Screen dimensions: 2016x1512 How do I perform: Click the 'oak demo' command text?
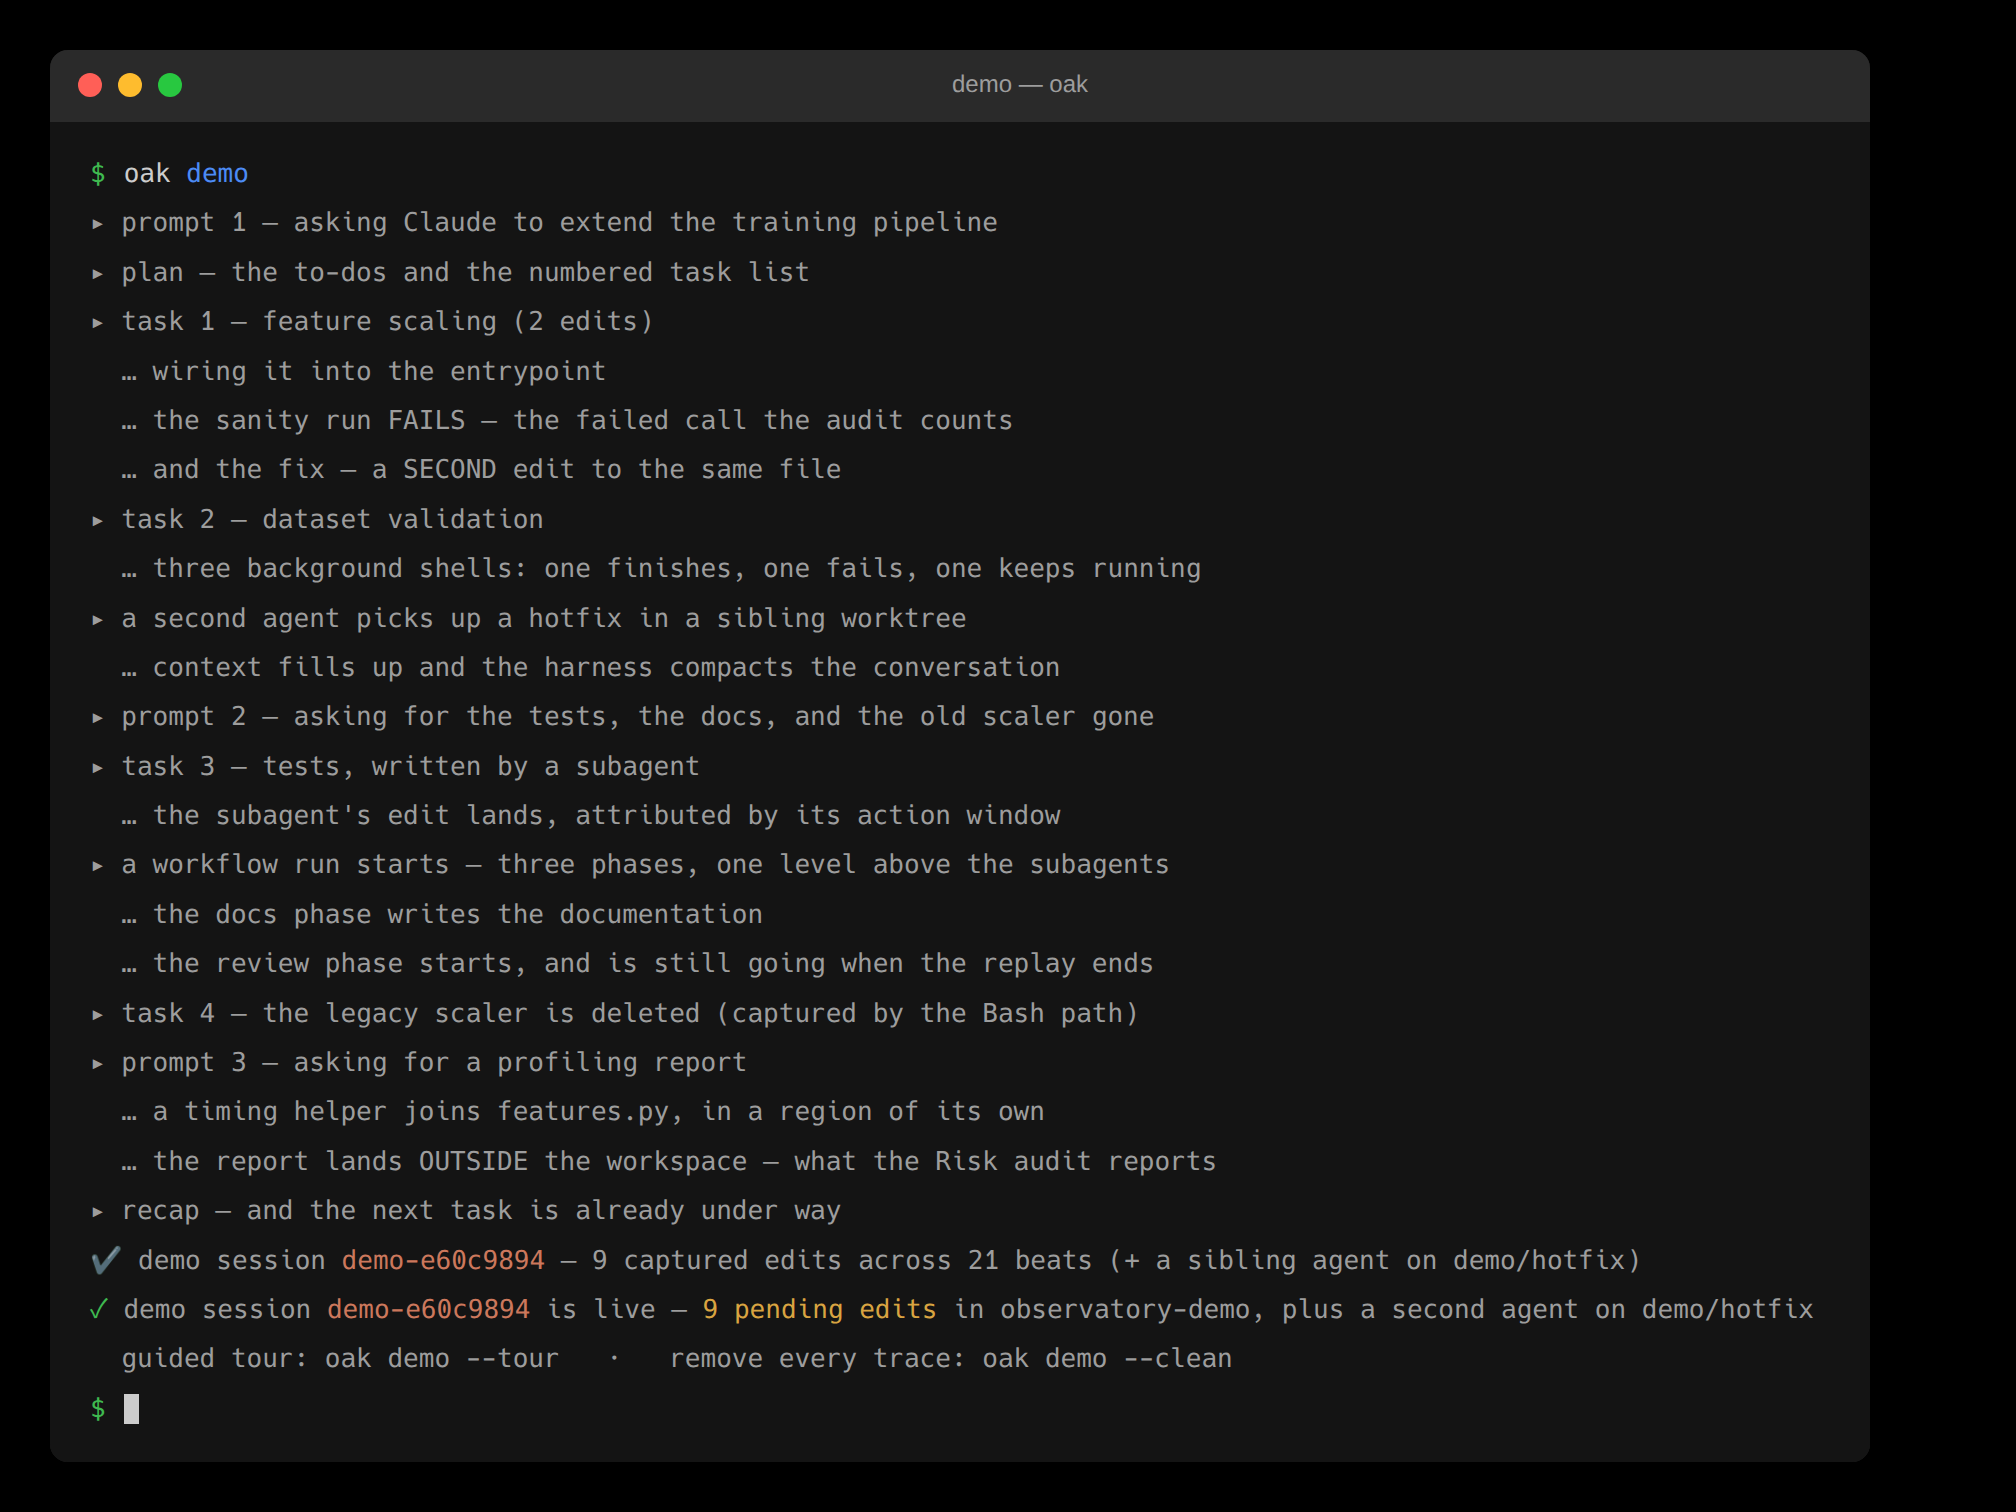pyautogui.click(x=186, y=174)
